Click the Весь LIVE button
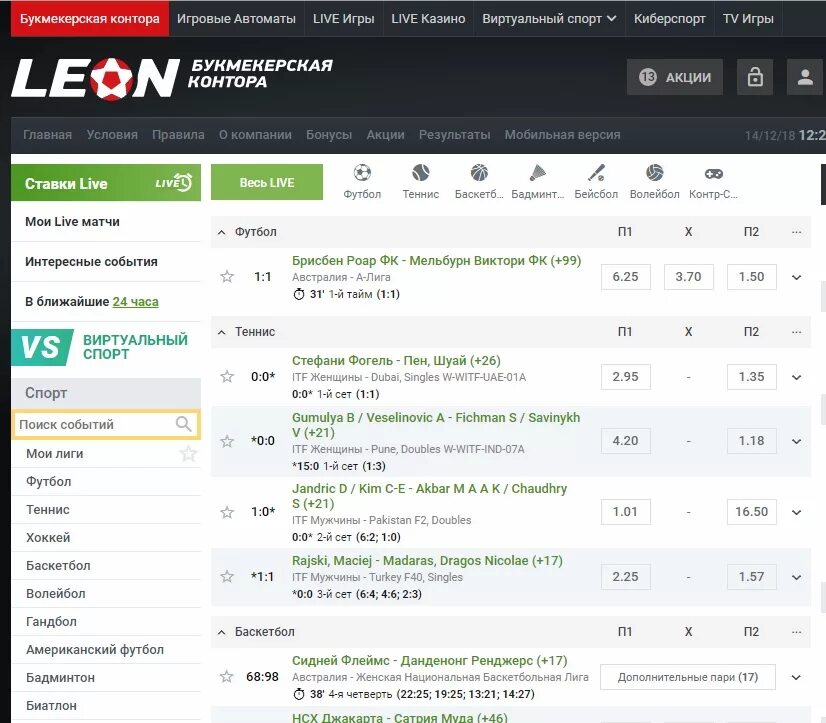 pyautogui.click(x=267, y=182)
